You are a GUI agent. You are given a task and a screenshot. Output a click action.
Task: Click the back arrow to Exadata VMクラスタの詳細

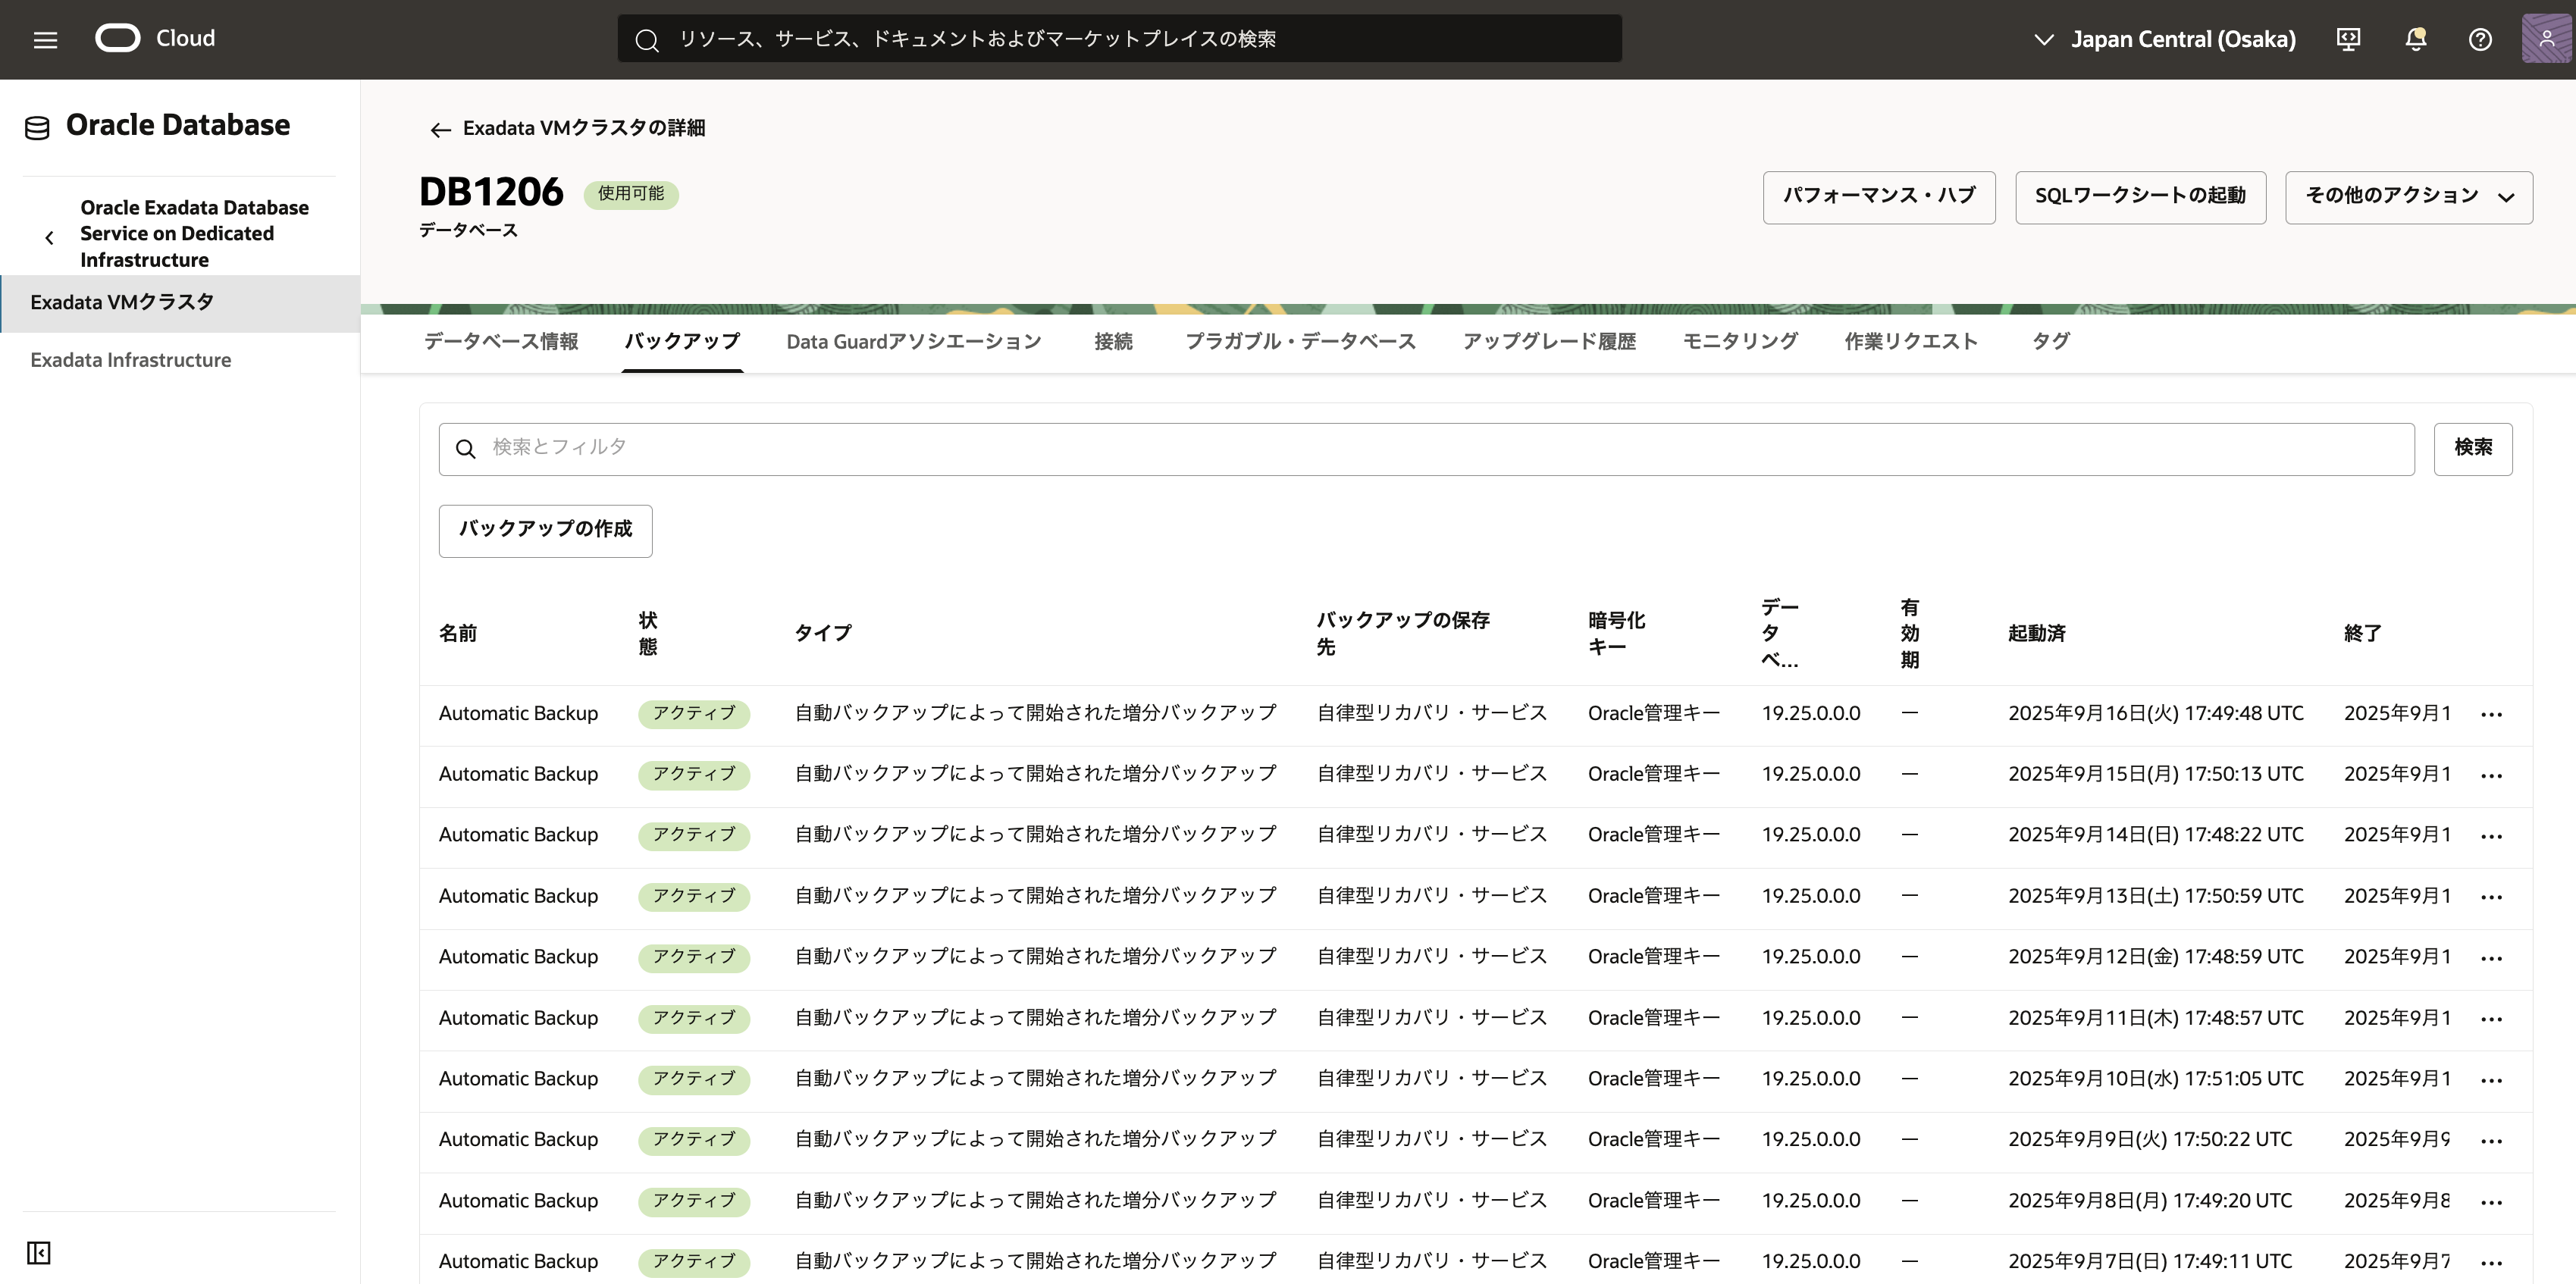pos(440,129)
